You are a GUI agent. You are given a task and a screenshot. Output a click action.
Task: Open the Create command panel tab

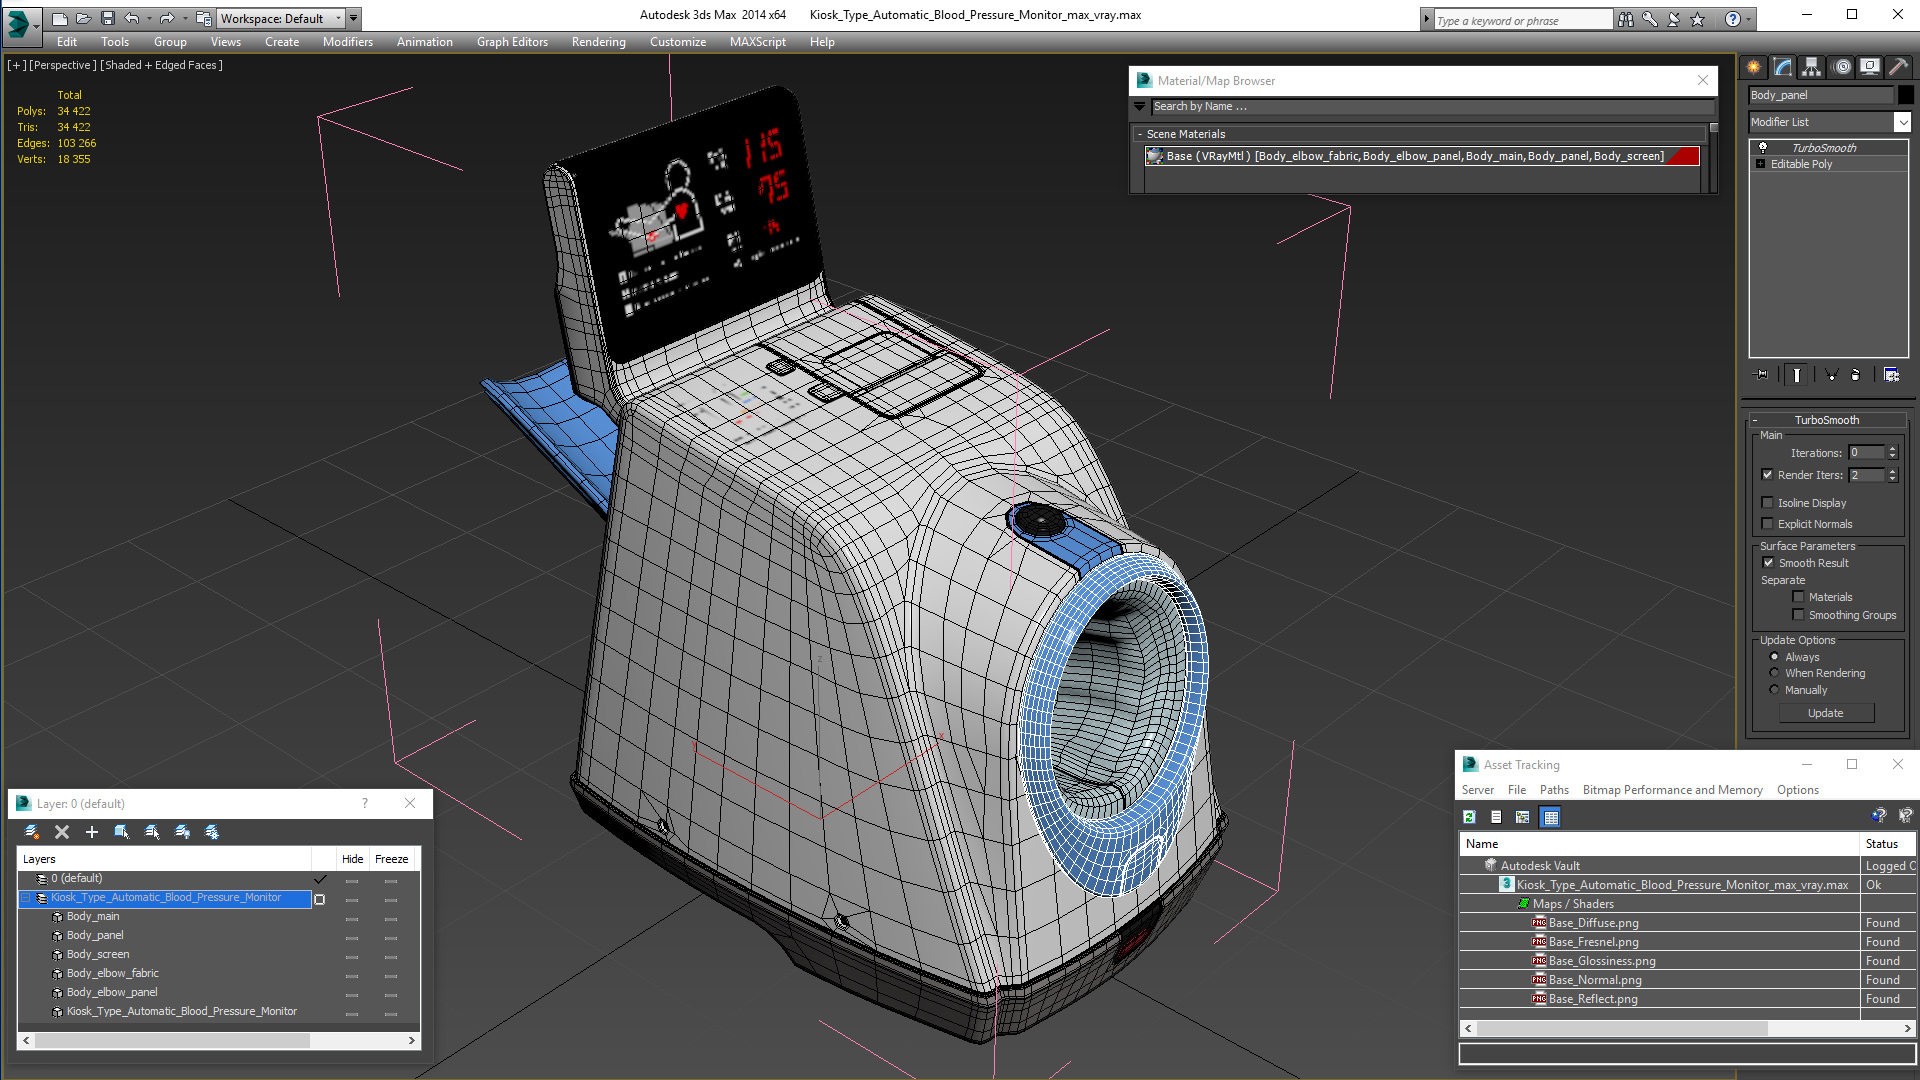point(1754,67)
